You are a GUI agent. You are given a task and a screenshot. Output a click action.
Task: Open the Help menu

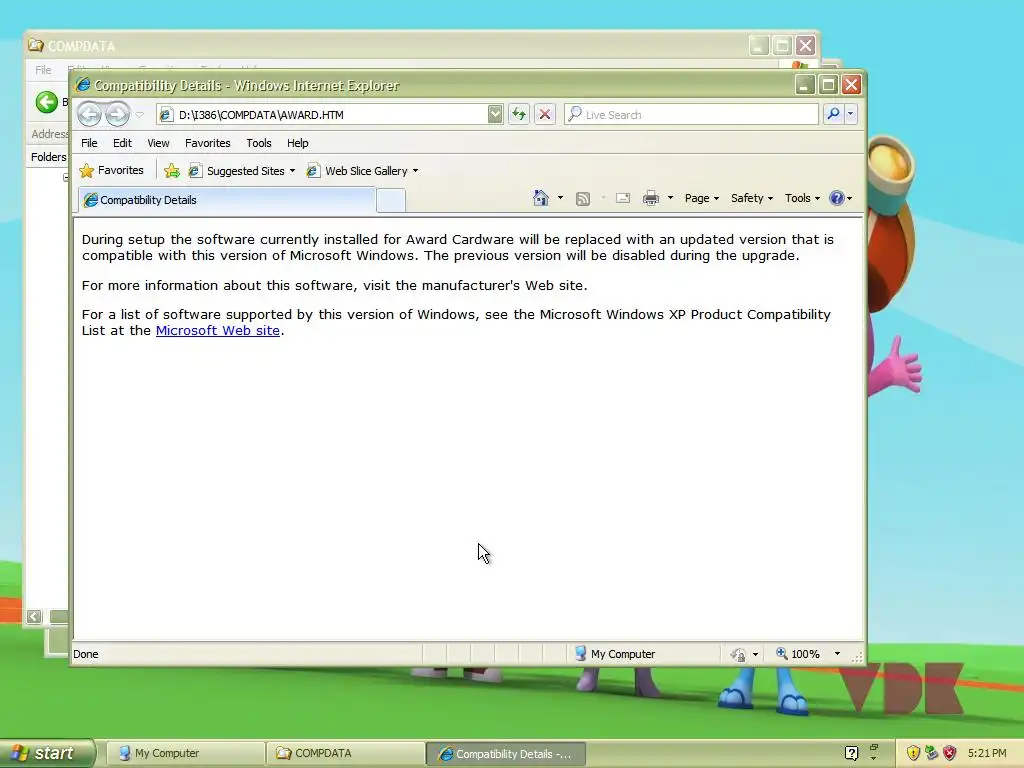[298, 143]
